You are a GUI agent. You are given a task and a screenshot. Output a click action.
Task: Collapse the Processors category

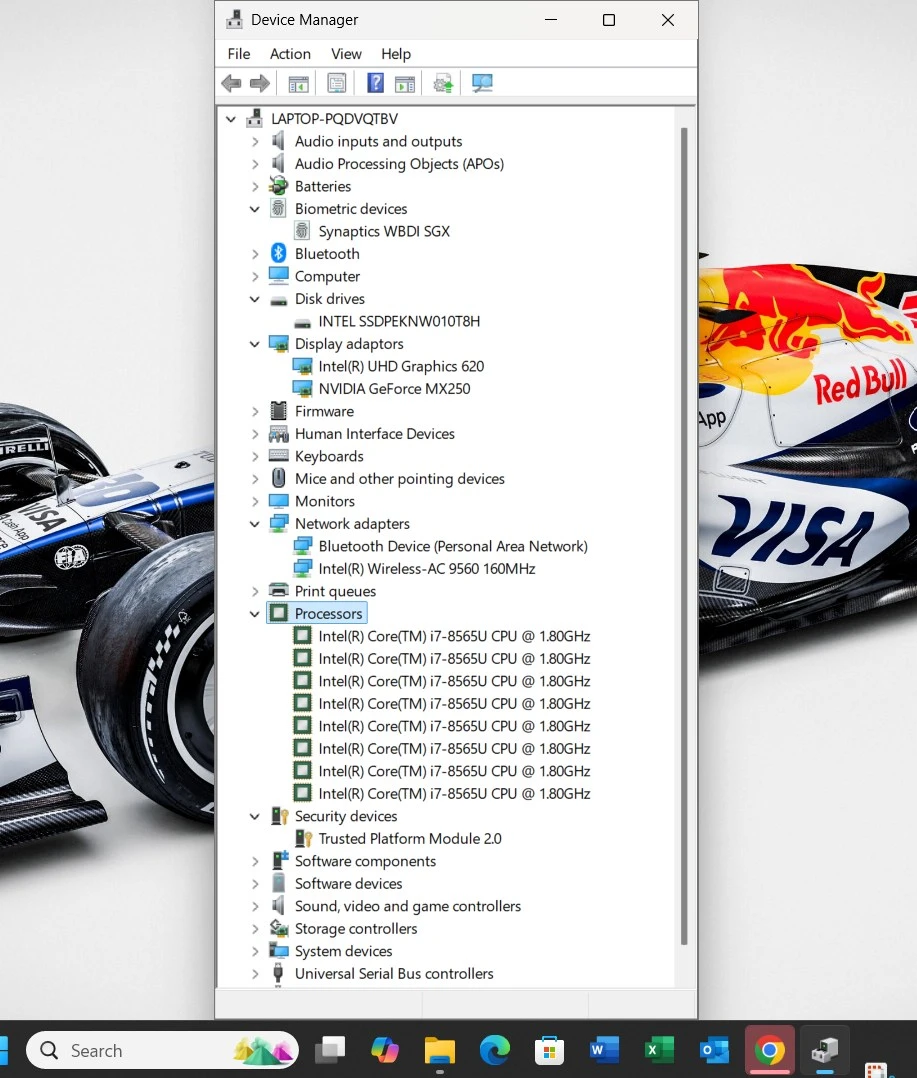[x=255, y=614]
